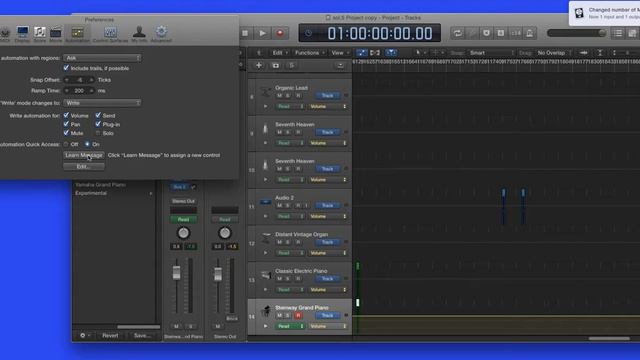This screenshot has width=640, height=360.
Task: Click the Stop transport button
Action: 245,33
